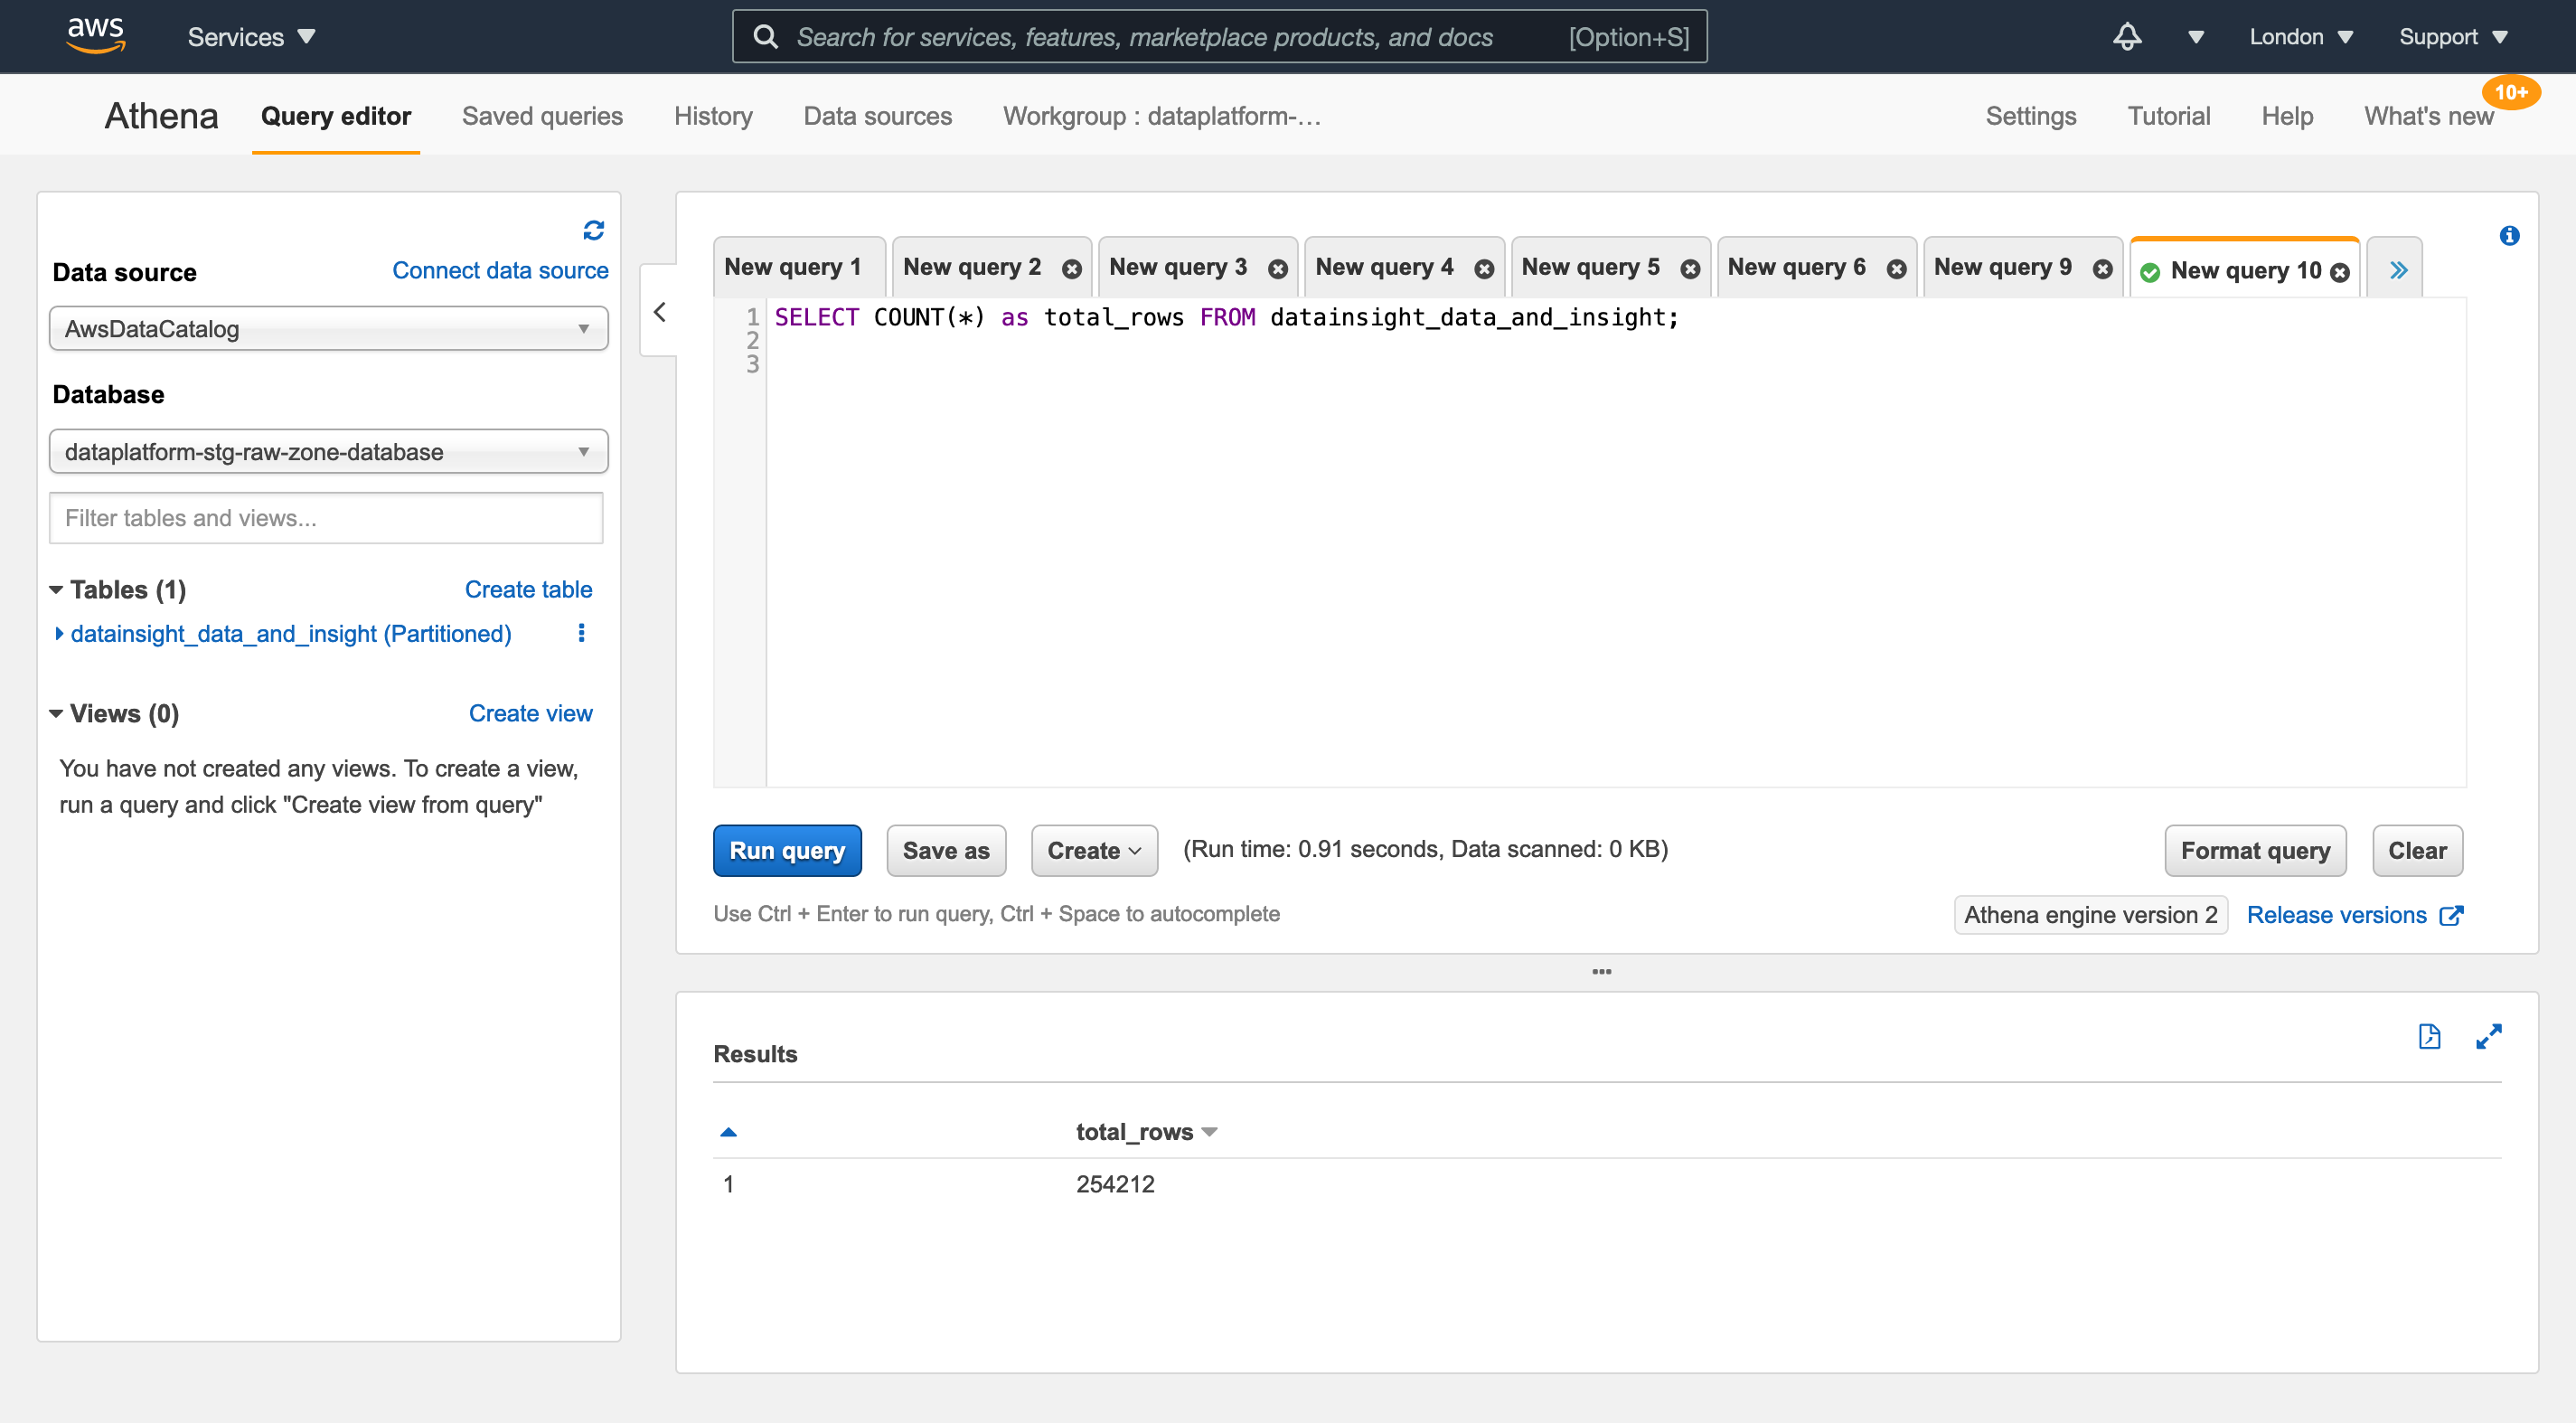Click the 254212 result cell
The image size is (2576, 1423).
click(x=1115, y=1184)
